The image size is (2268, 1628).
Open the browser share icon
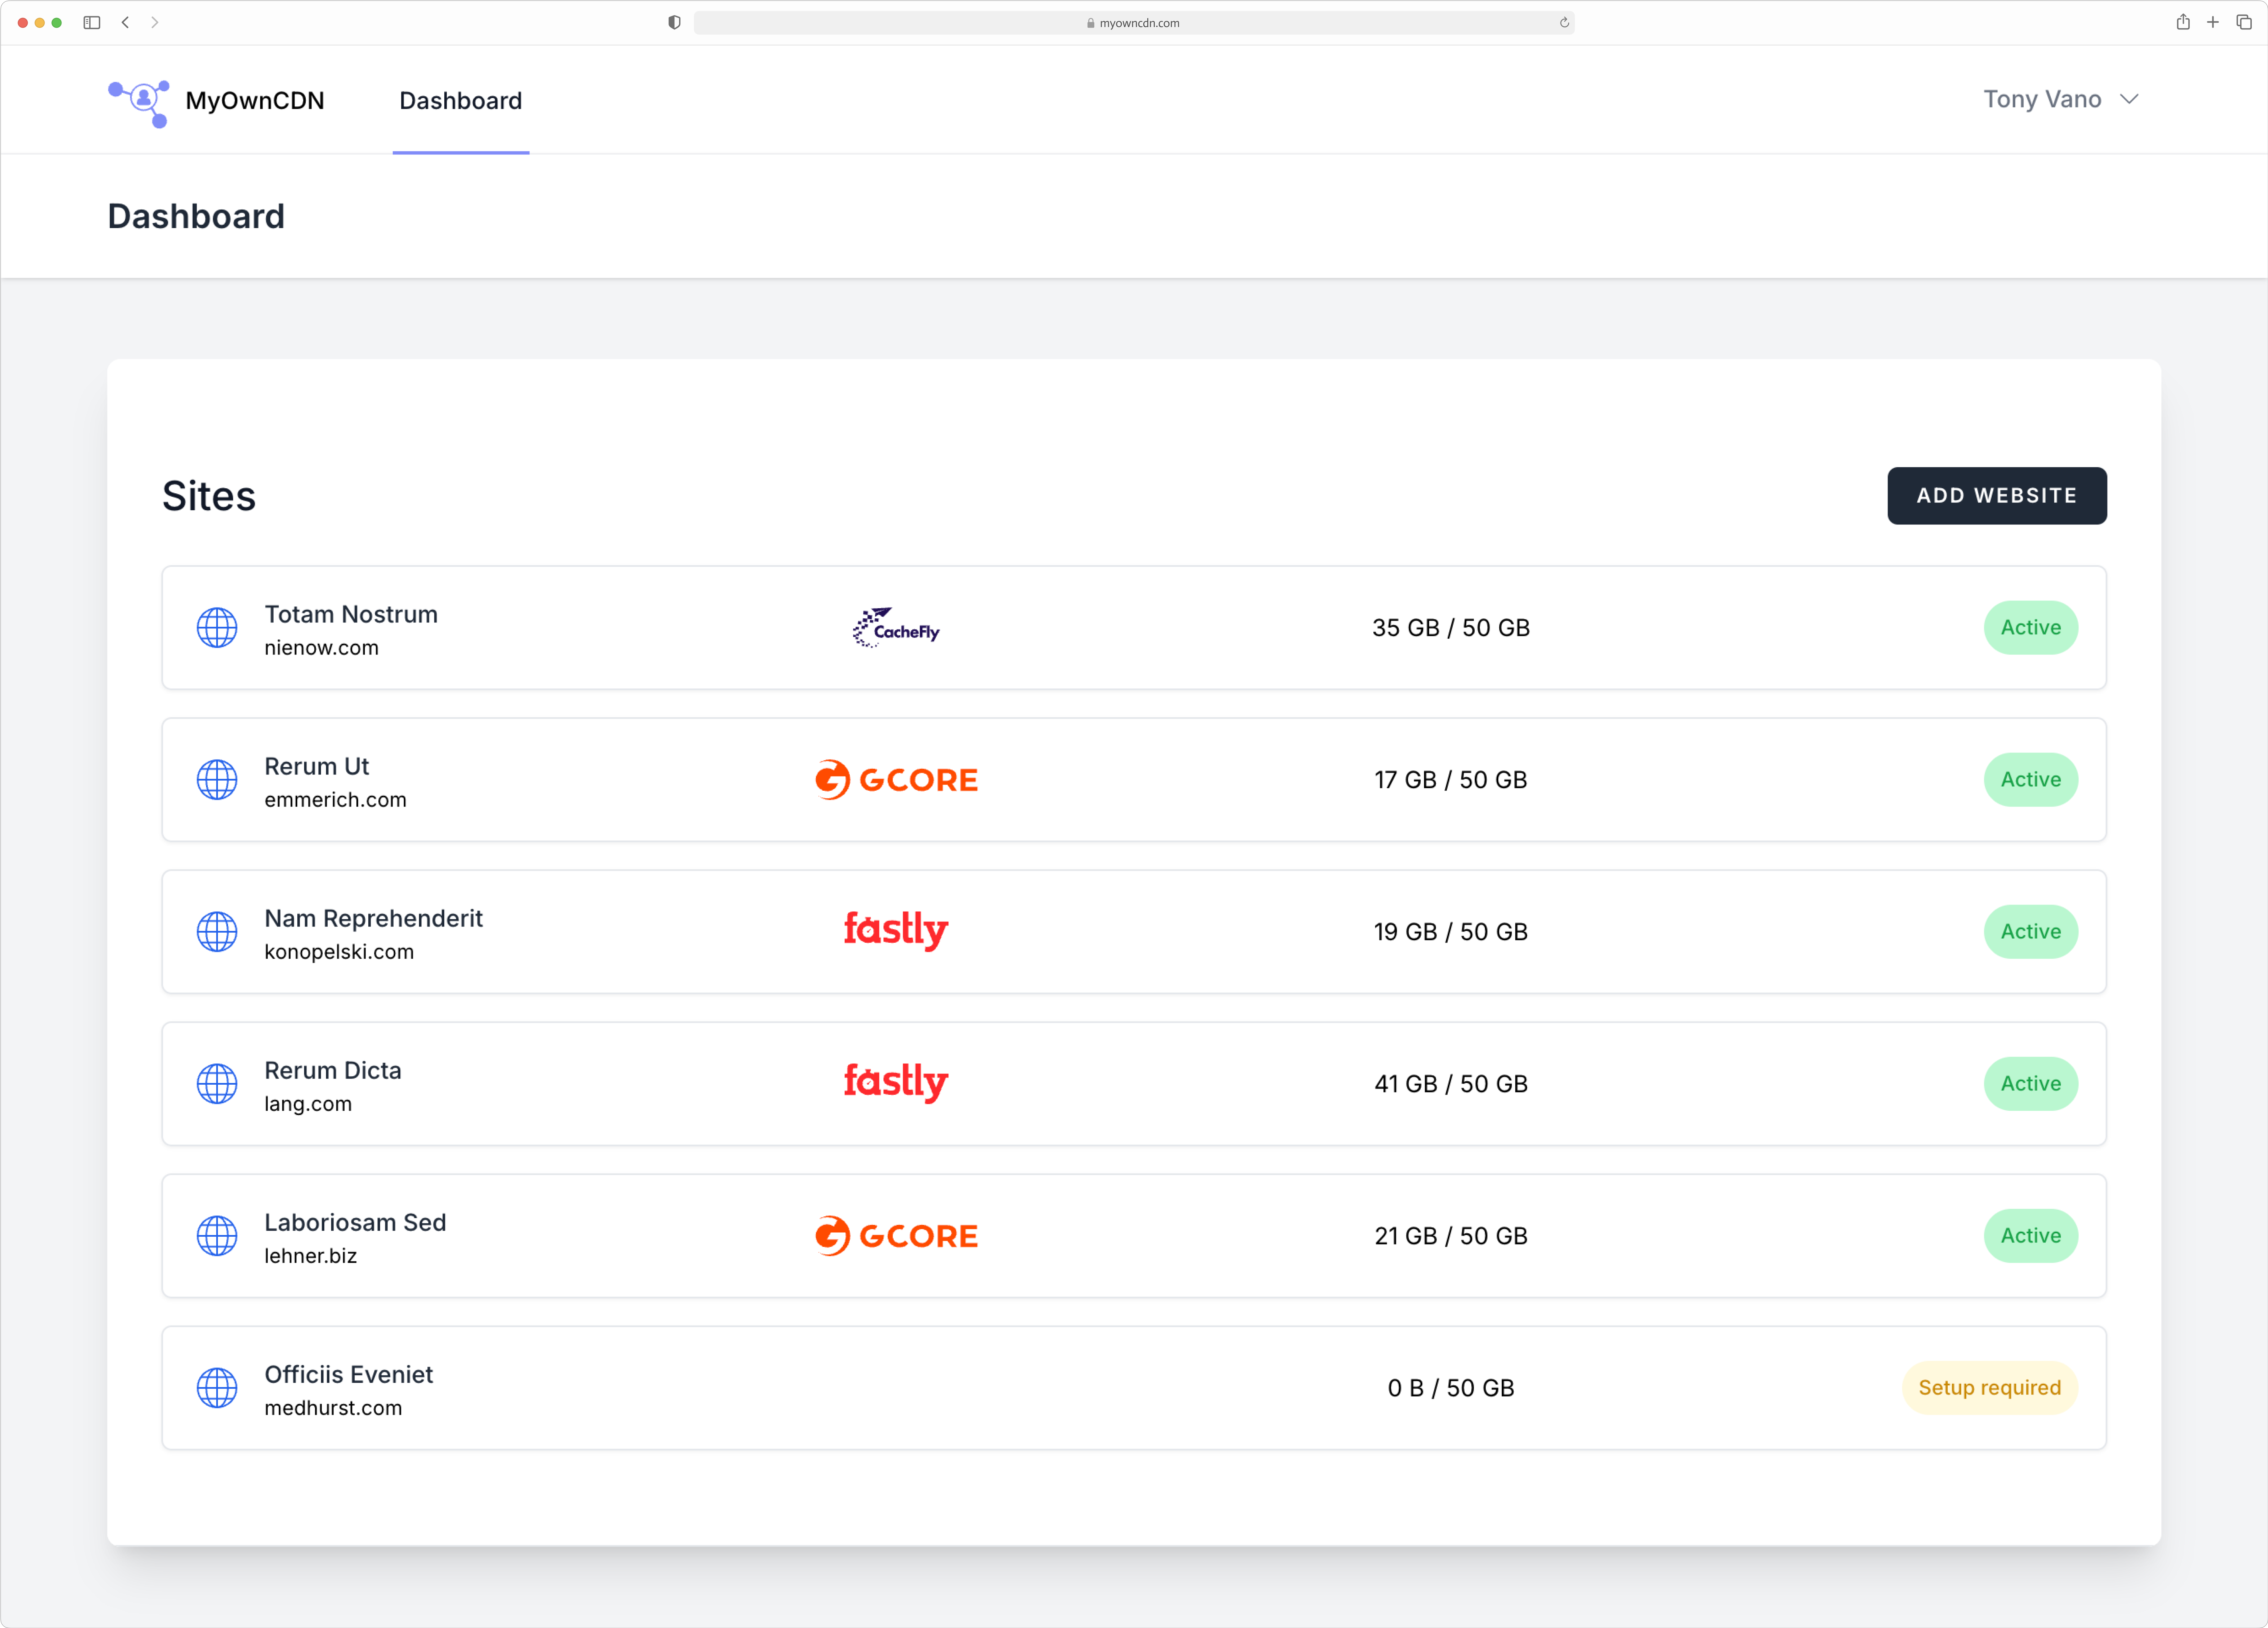(x=2183, y=22)
